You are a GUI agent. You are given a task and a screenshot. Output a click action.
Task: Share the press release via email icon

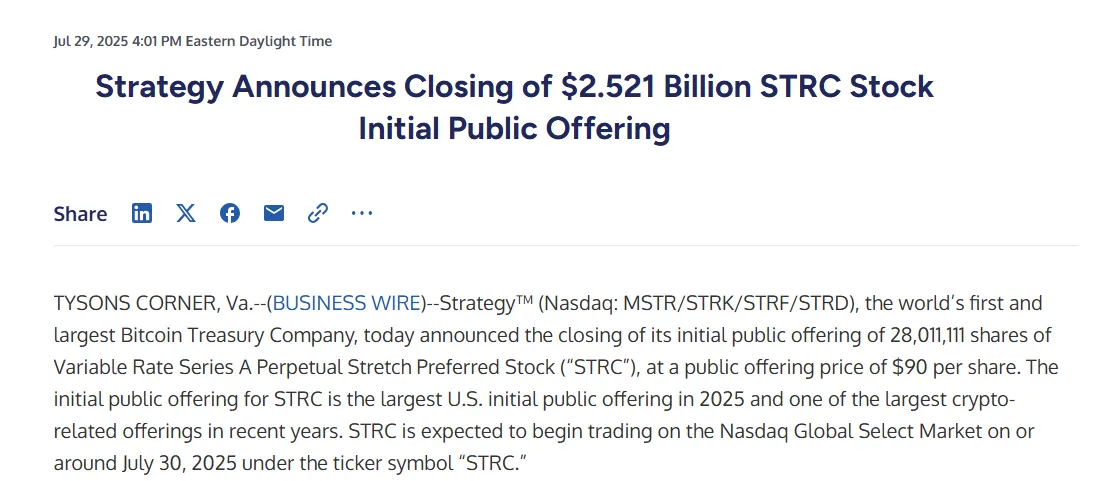[x=274, y=213]
